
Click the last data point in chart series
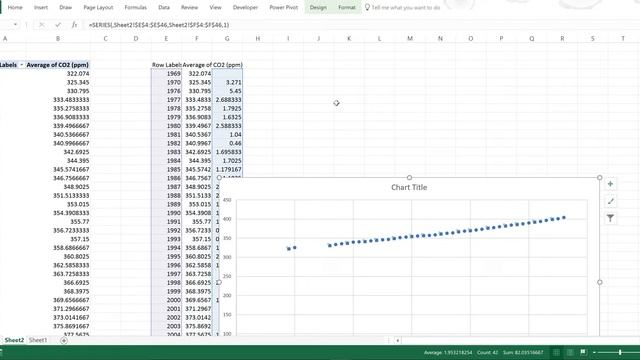[564, 218]
